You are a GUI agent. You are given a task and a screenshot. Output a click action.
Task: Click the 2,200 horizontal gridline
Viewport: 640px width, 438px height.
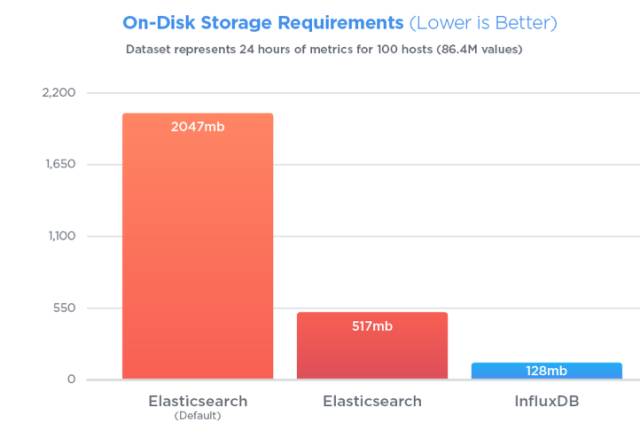363,93
